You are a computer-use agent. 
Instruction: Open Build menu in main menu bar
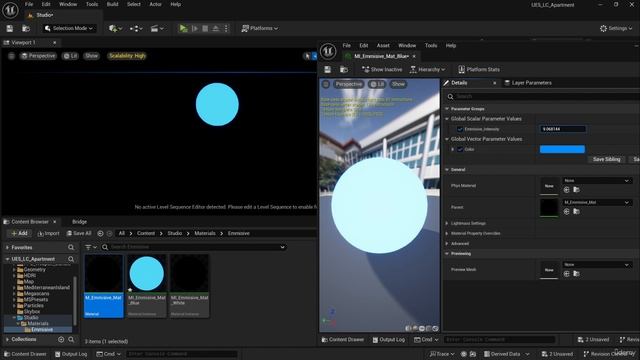(112, 4)
